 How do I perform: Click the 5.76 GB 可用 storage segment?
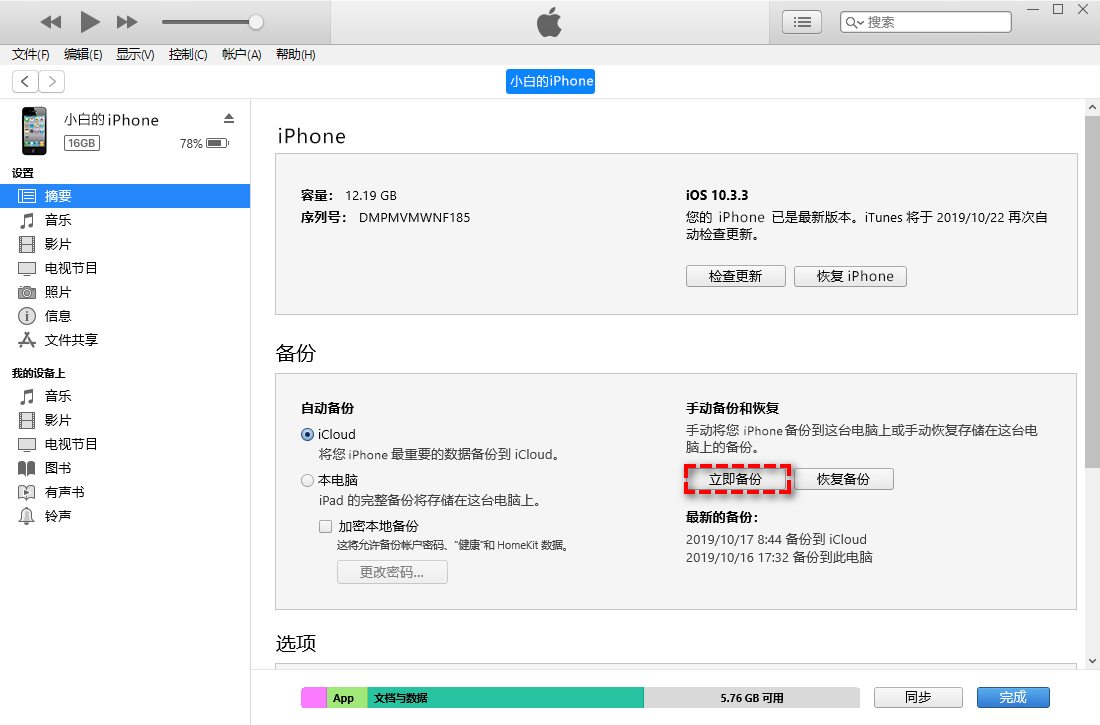751,698
